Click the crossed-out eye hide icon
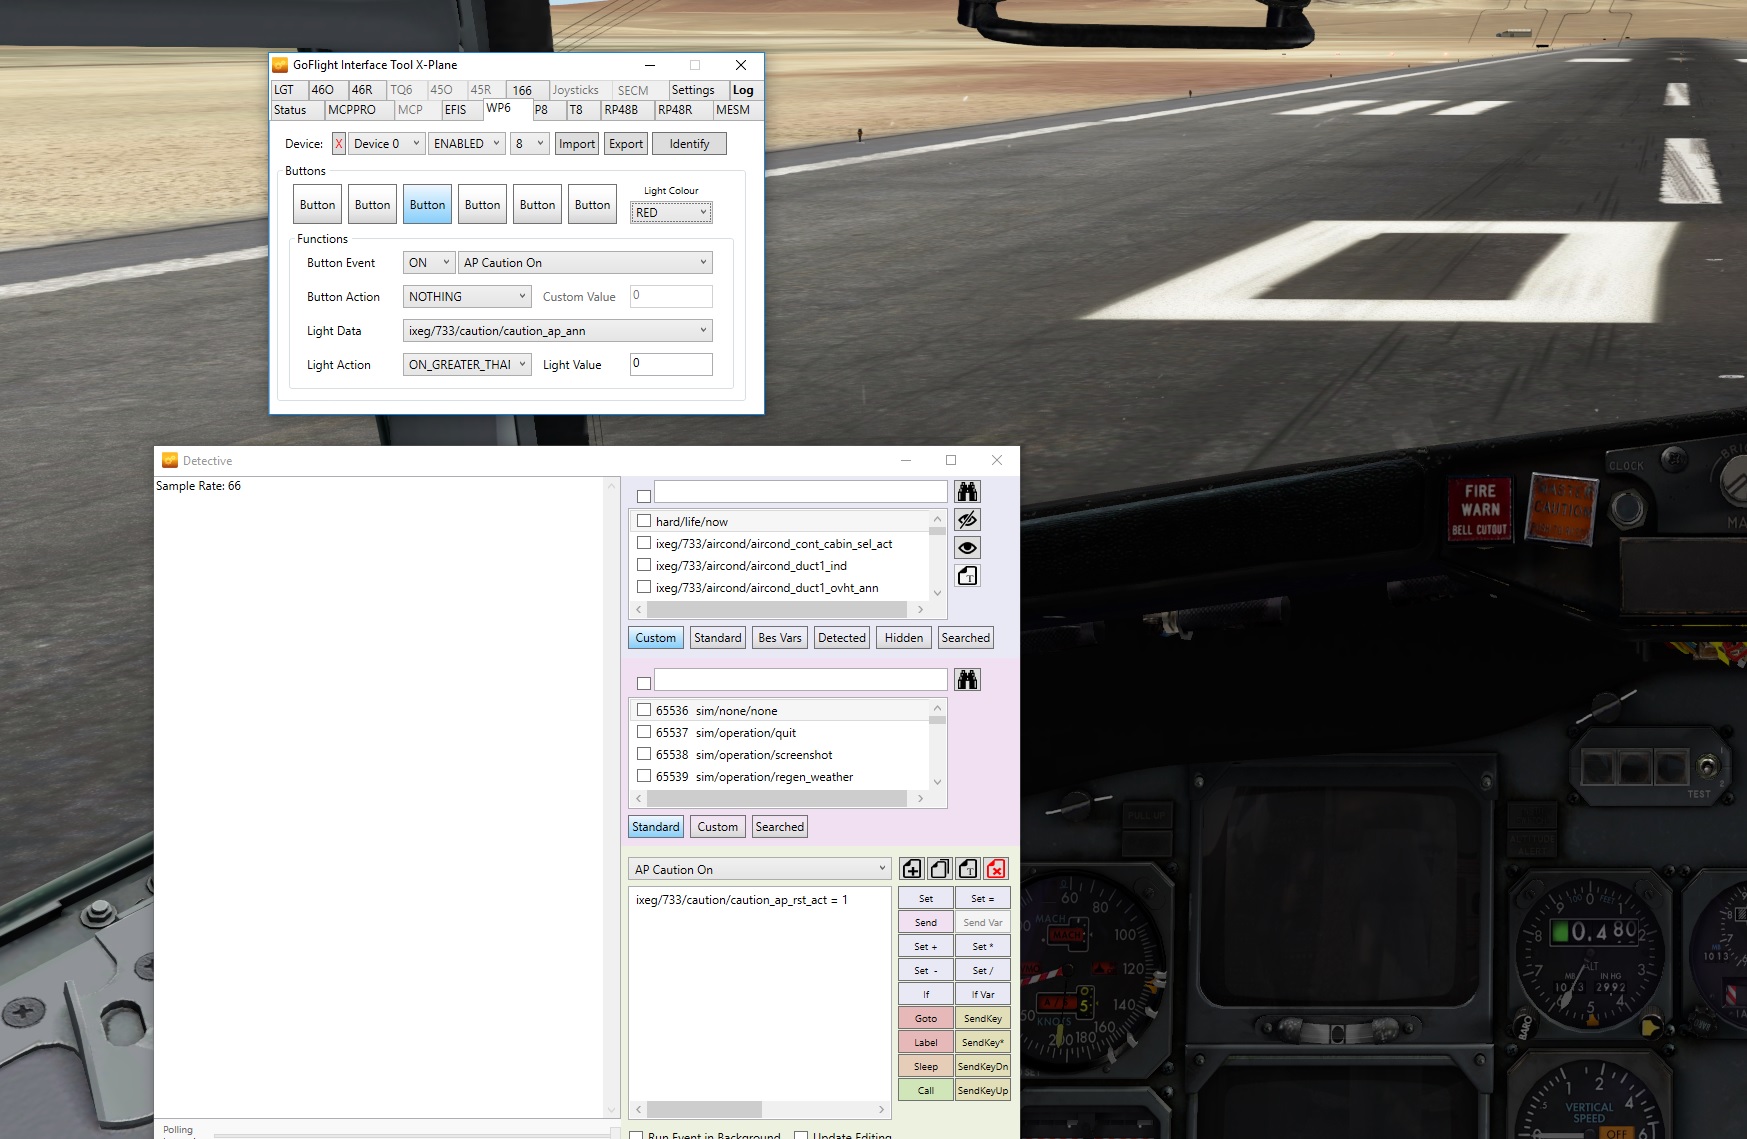 pos(967,520)
